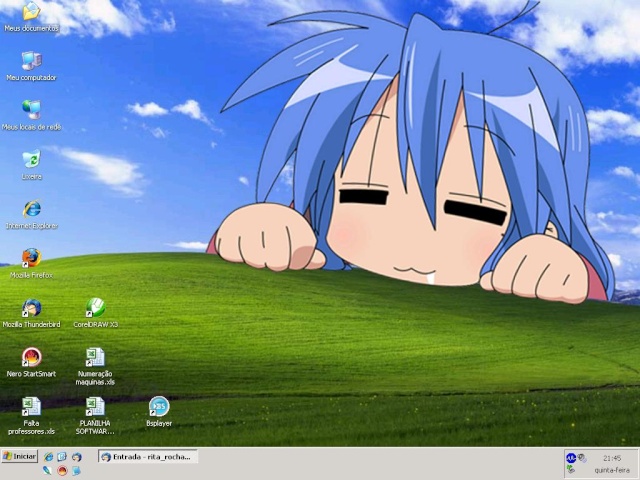The width and height of the screenshot is (640, 480).
Task: Click blue page icon right of Nero in Quick Launch
Action: pyautogui.click(x=76, y=471)
